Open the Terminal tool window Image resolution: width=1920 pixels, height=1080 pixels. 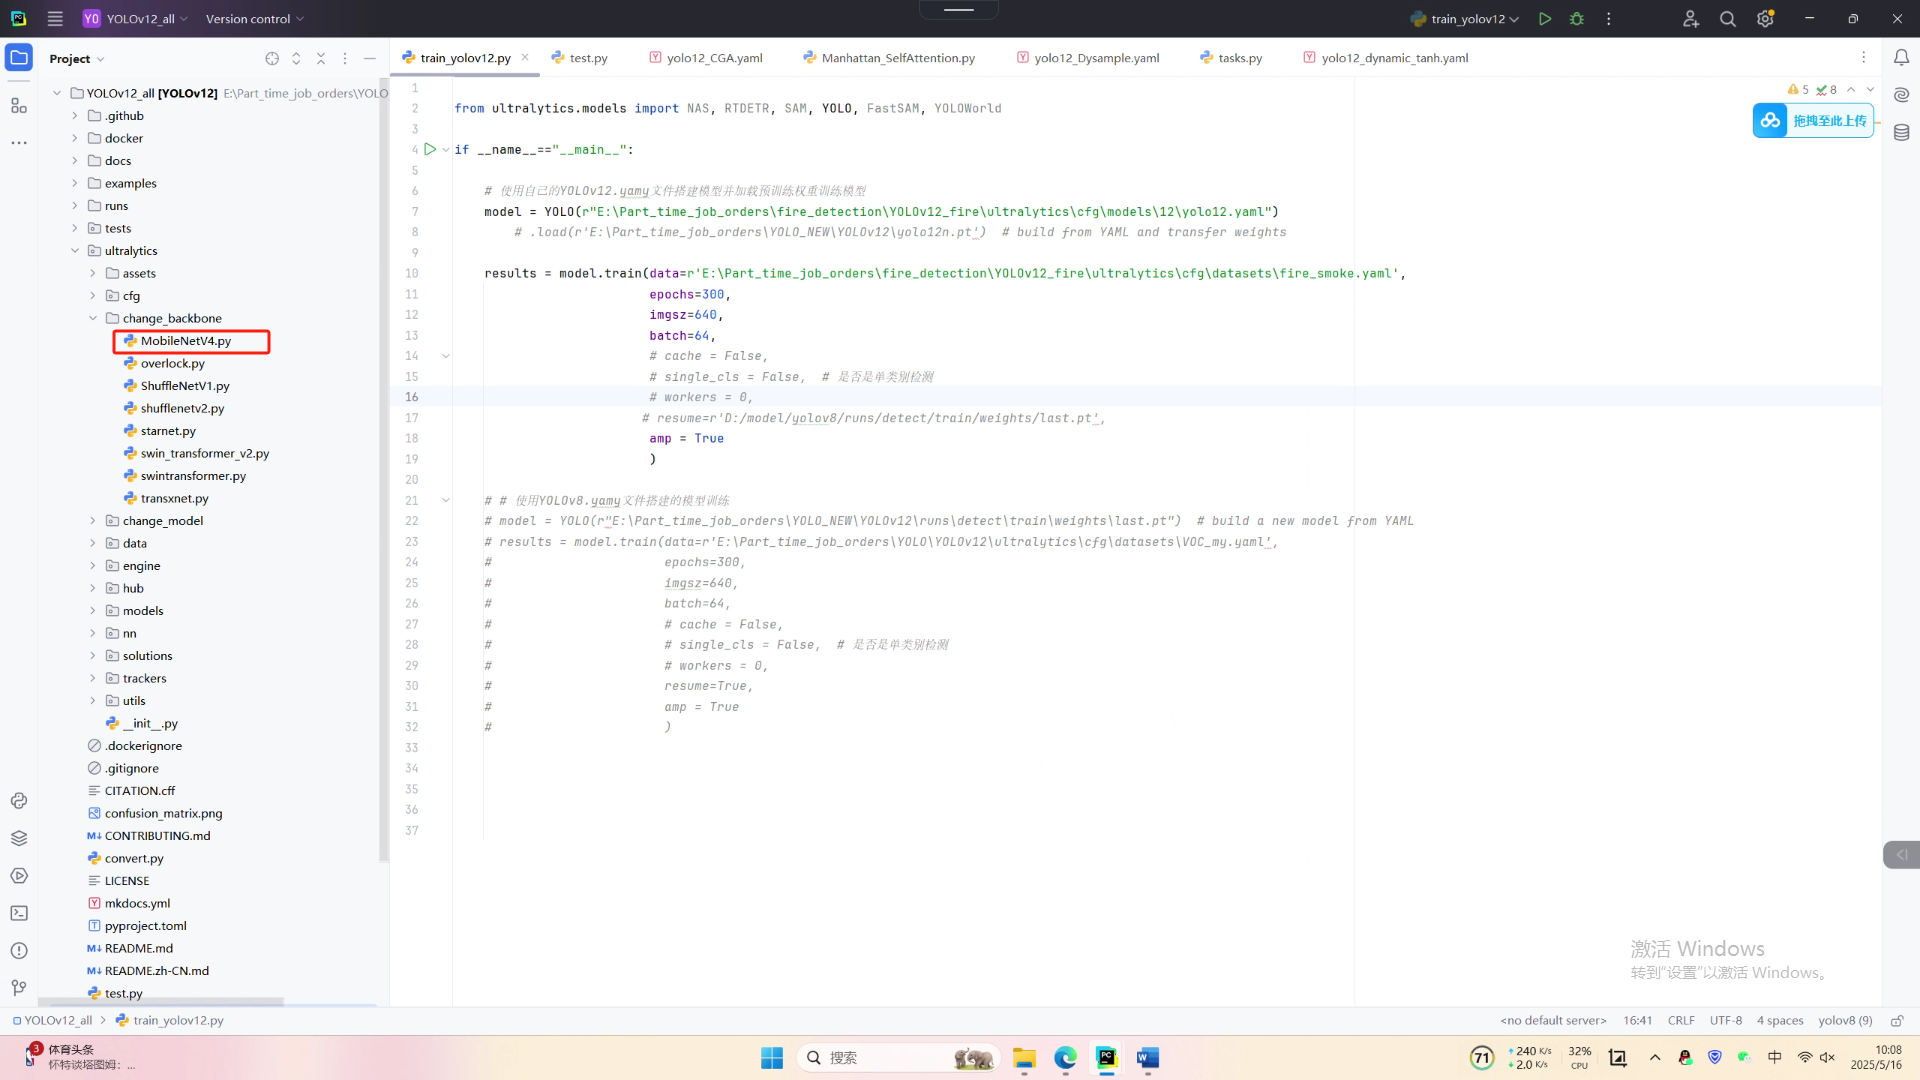click(19, 913)
